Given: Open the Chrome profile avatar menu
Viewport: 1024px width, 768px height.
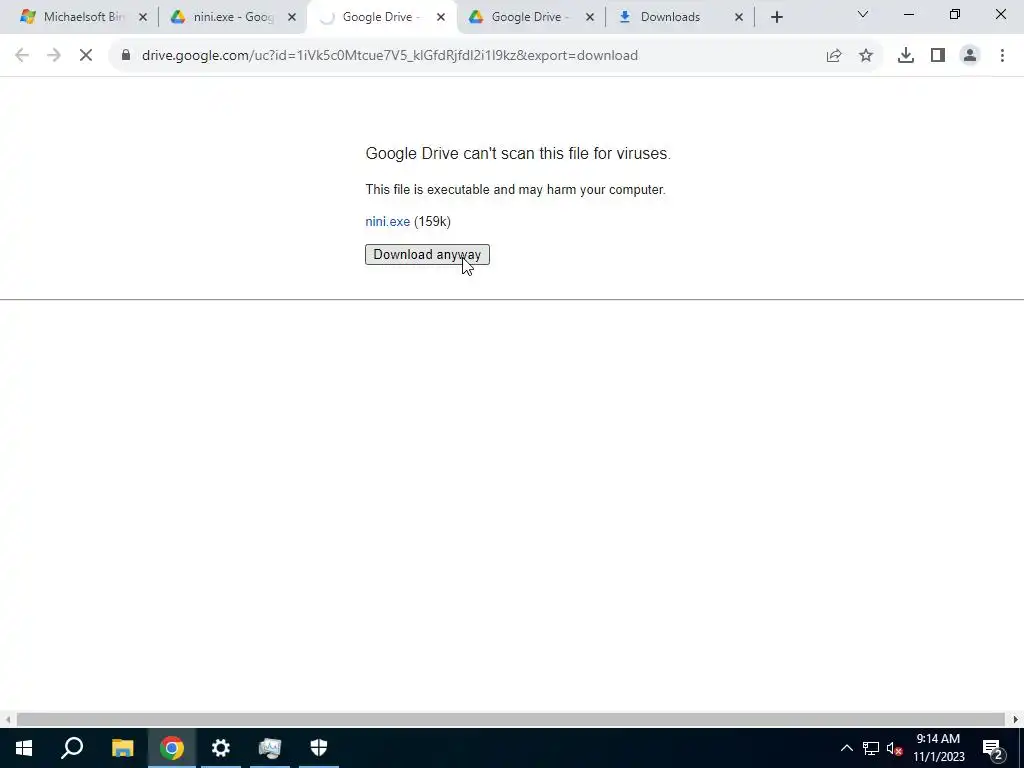Looking at the screenshot, I should tap(970, 56).
